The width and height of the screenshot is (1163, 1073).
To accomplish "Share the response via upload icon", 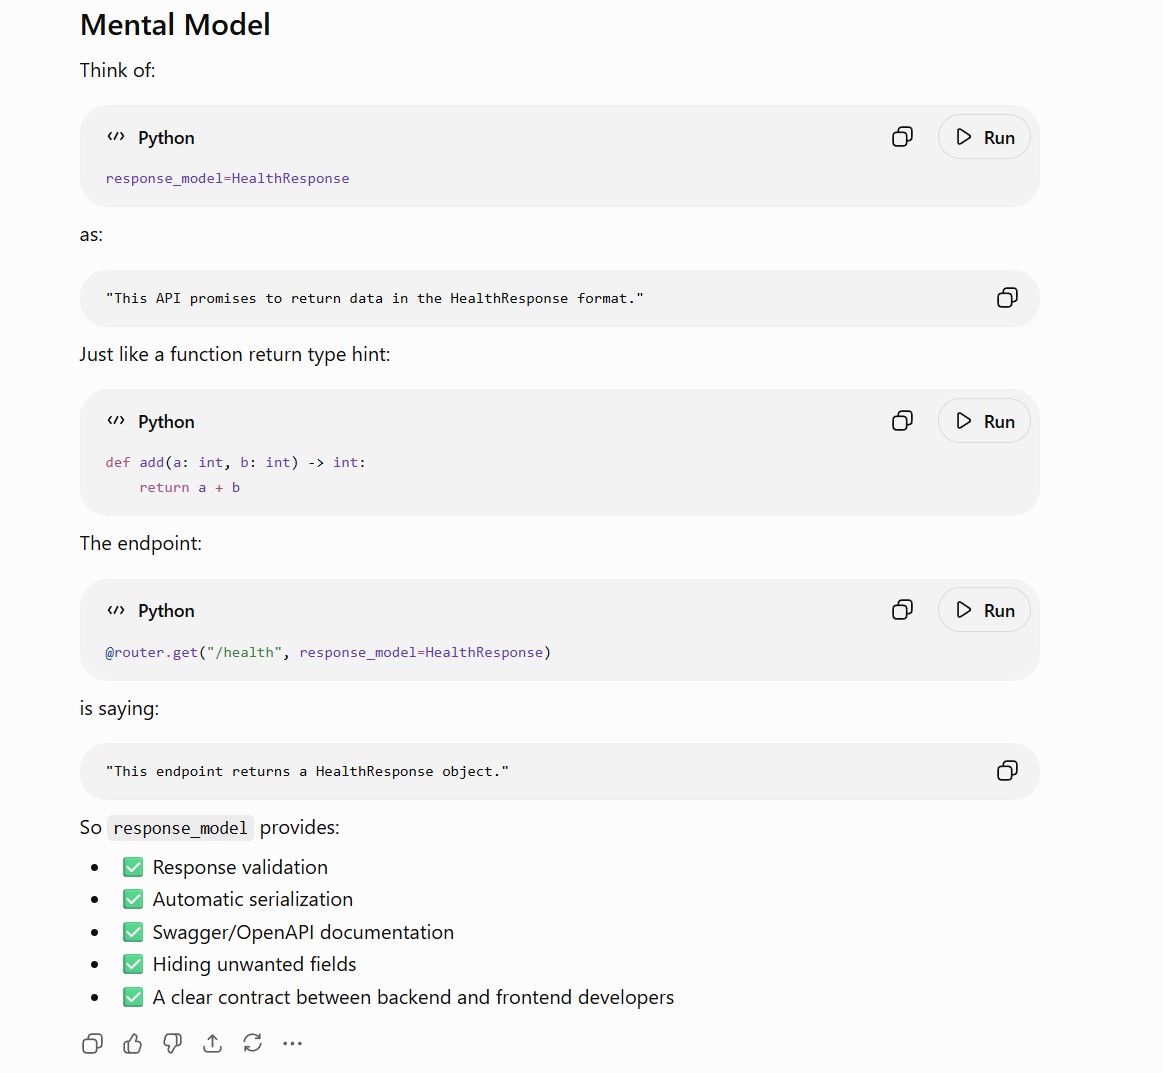I will (212, 1043).
